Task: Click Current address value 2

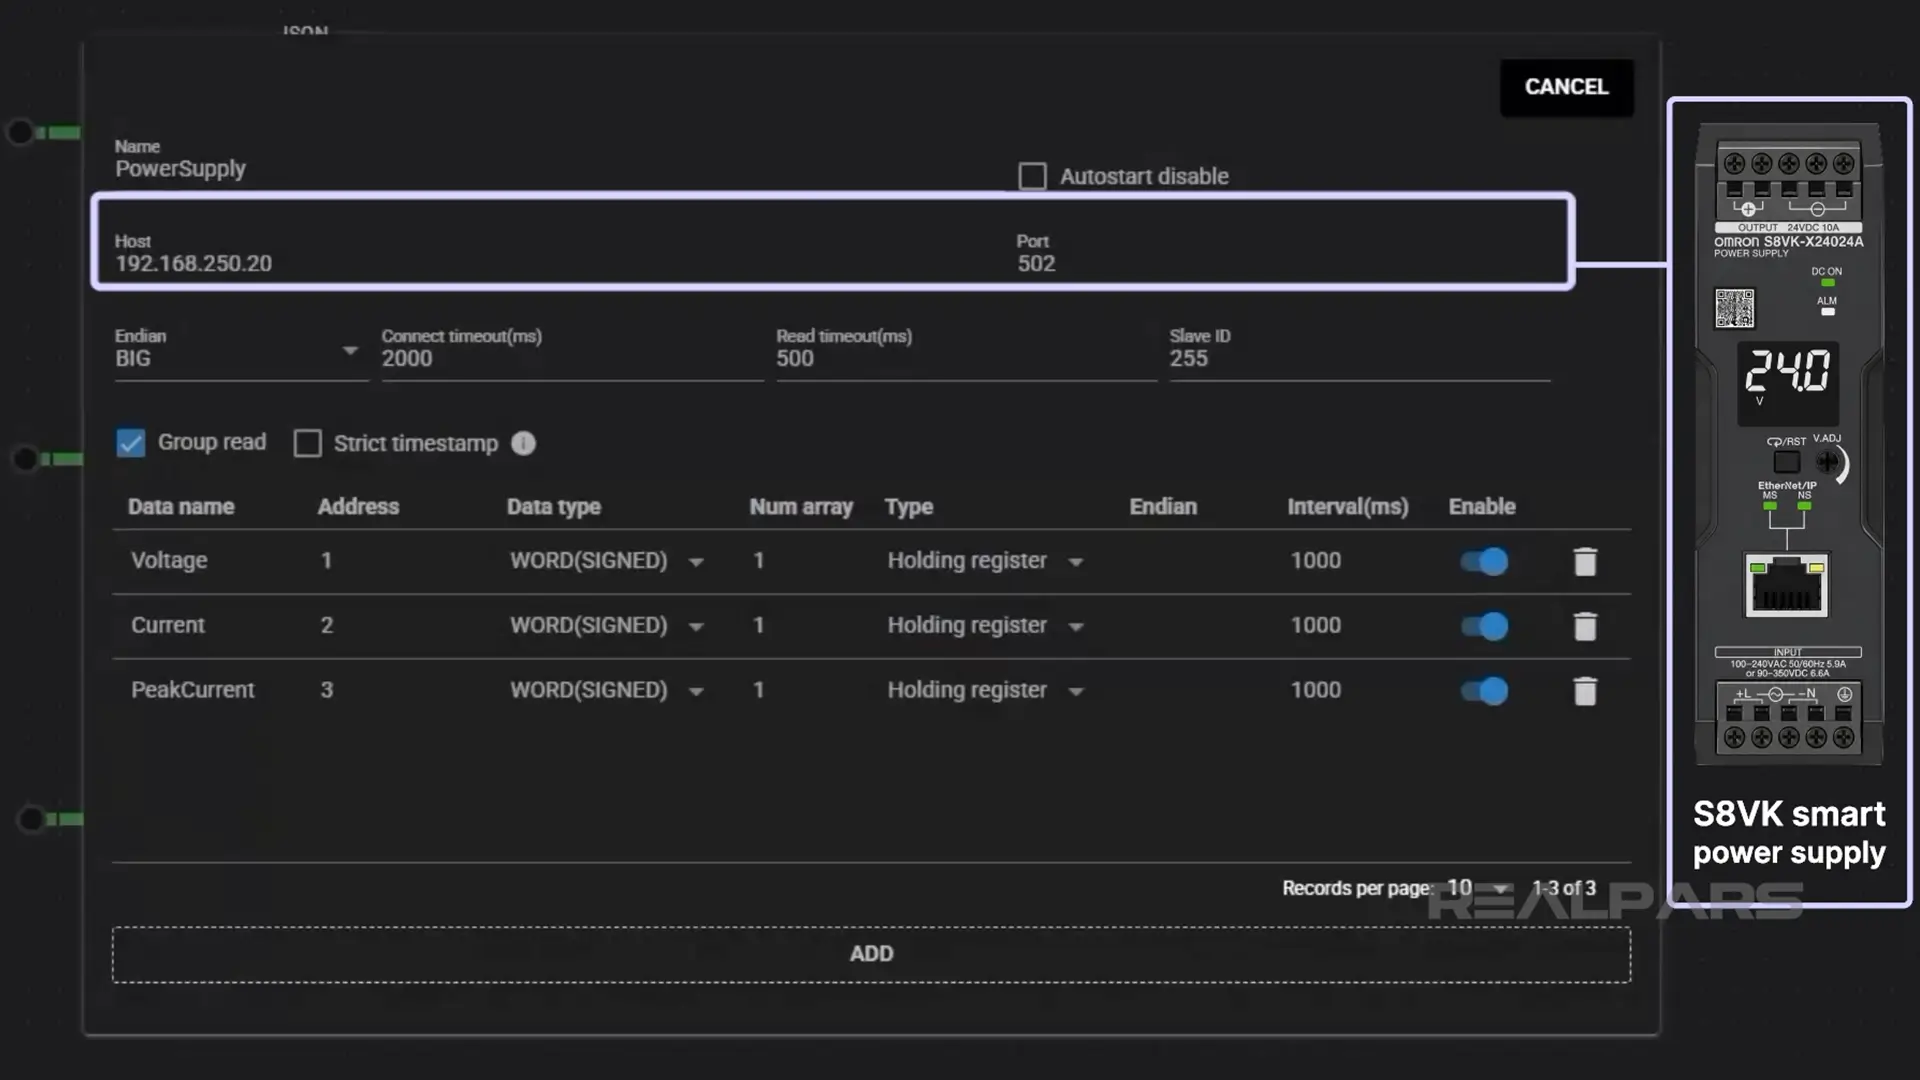Action: (x=327, y=625)
